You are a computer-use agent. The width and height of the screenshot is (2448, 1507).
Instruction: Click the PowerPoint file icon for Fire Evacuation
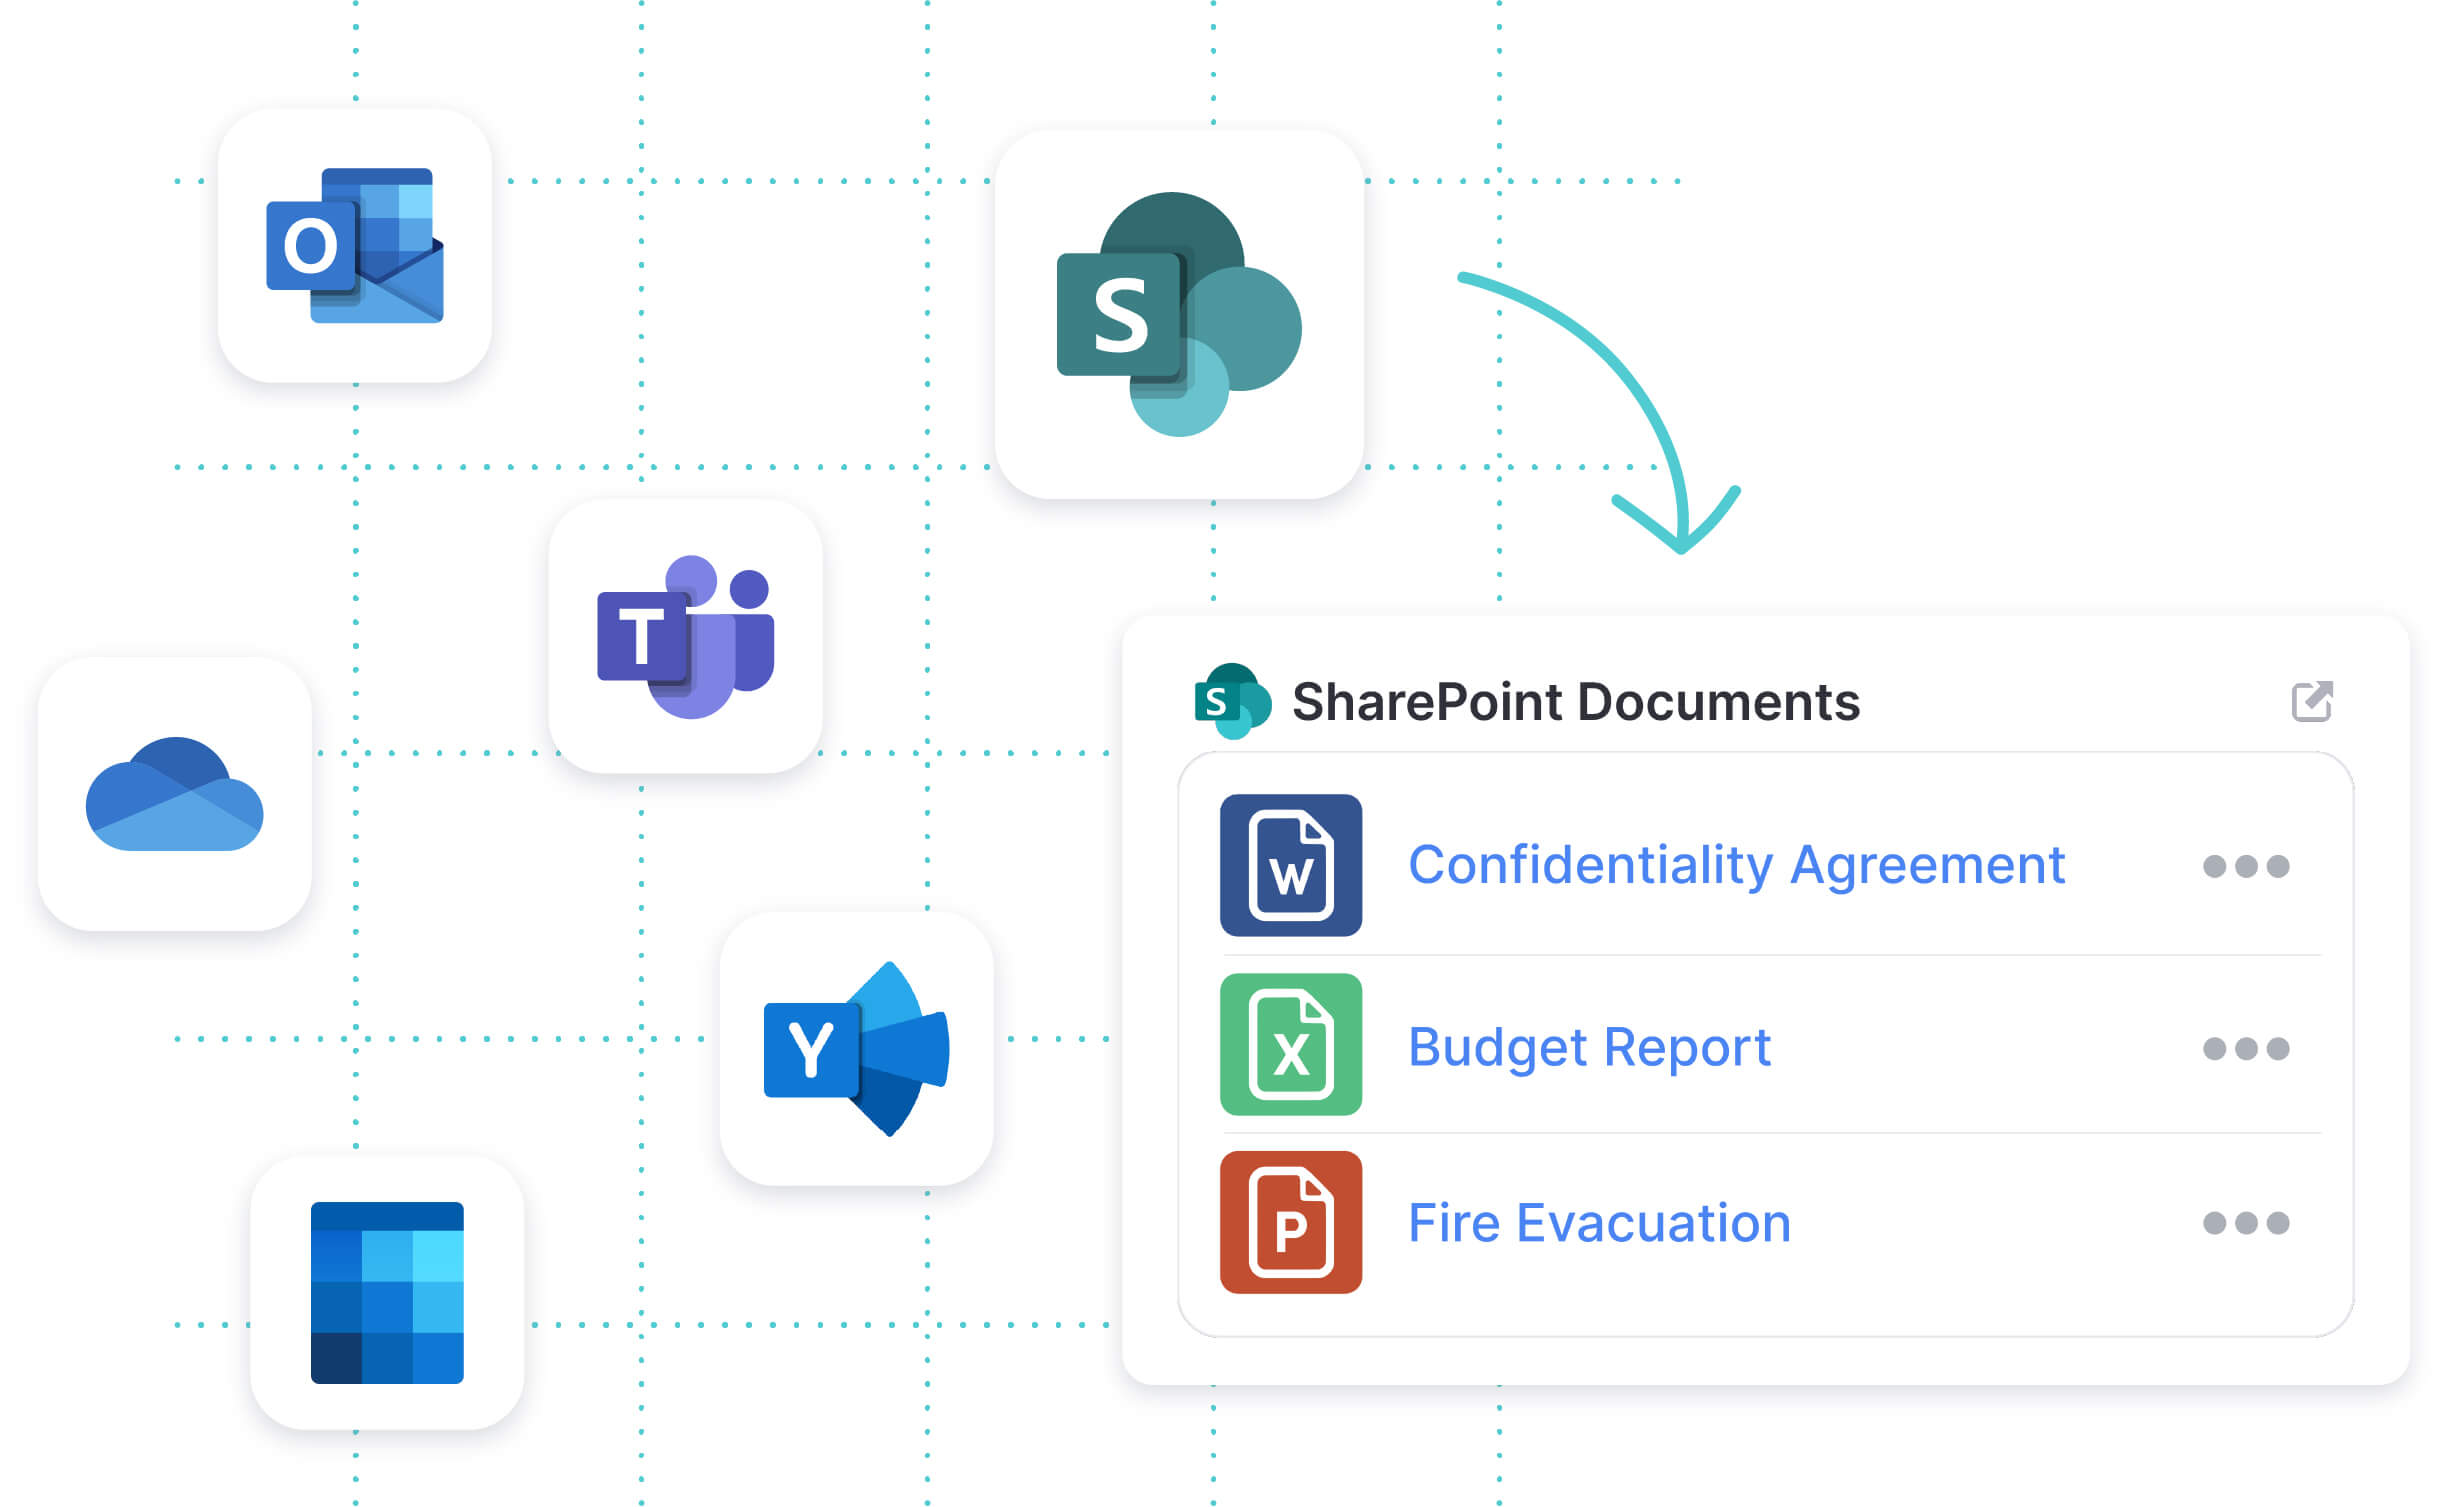[1290, 1222]
